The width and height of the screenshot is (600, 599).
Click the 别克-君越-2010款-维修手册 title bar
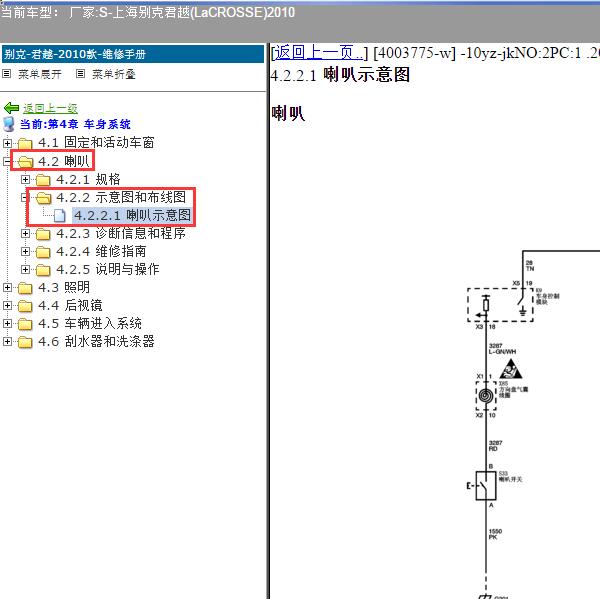(x=133, y=54)
